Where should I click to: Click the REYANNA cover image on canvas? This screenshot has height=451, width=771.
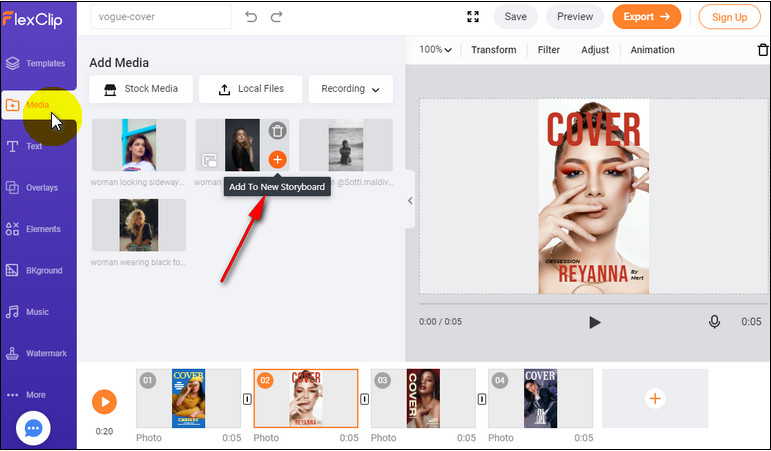coord(593,197)
